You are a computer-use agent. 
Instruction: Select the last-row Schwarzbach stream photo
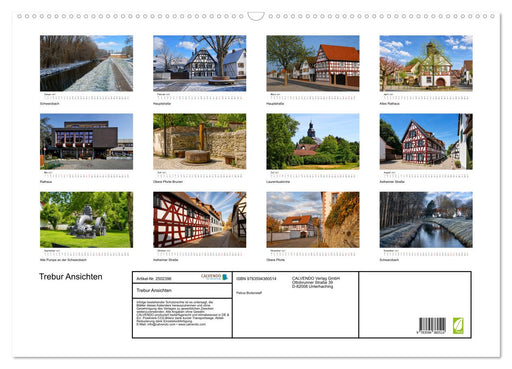pyautogui.click(x=426, y=219)
